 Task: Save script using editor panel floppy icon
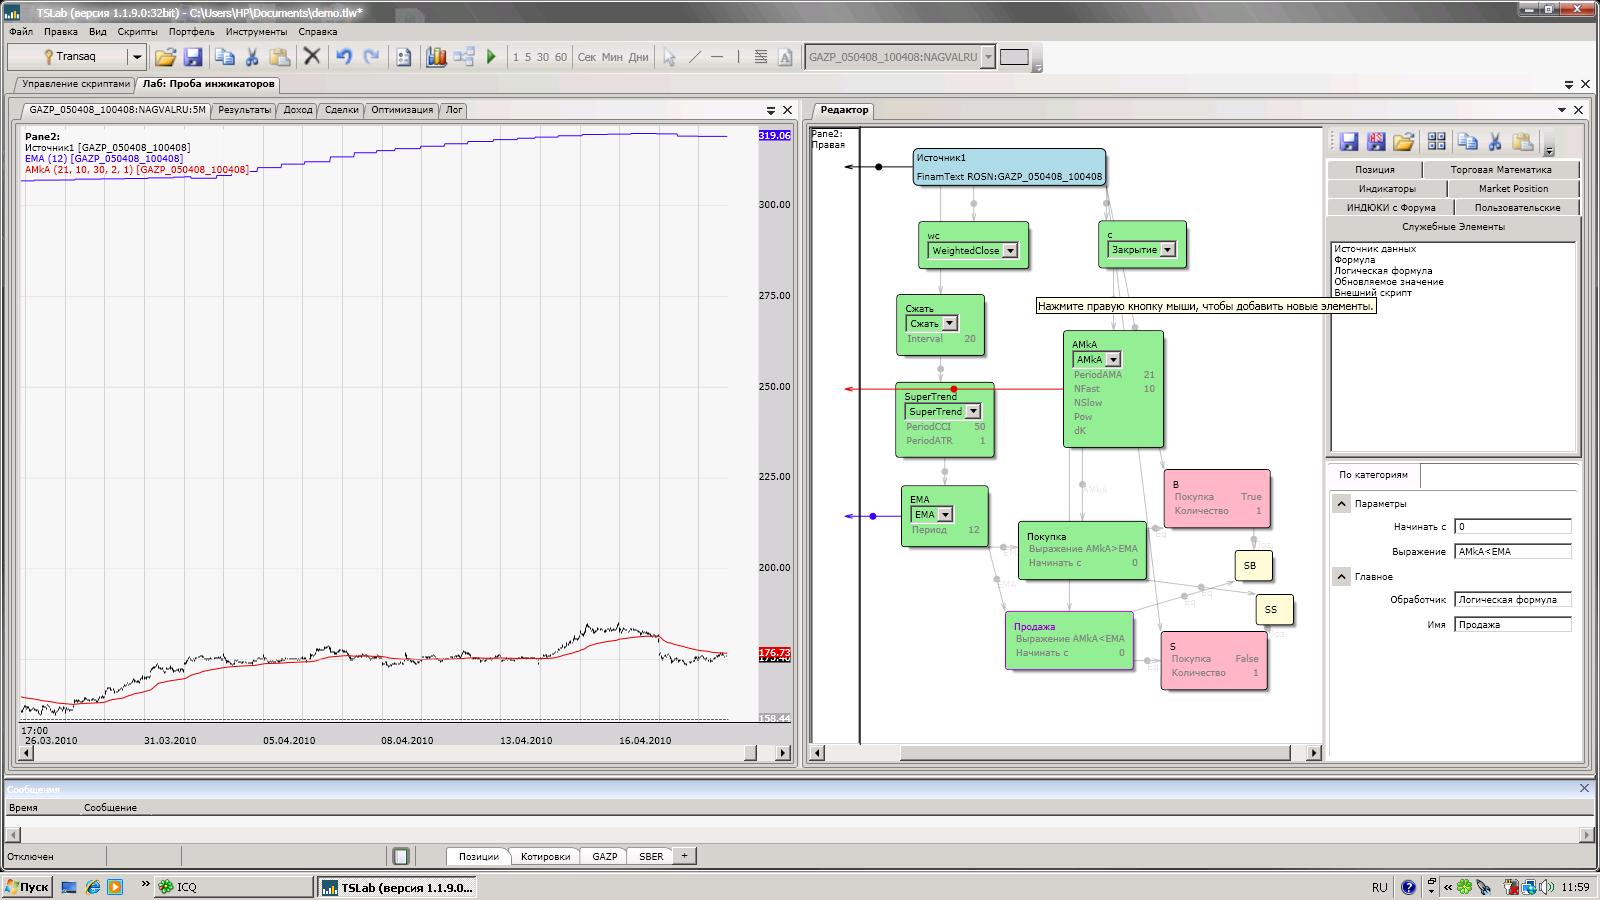point(1349,142)
